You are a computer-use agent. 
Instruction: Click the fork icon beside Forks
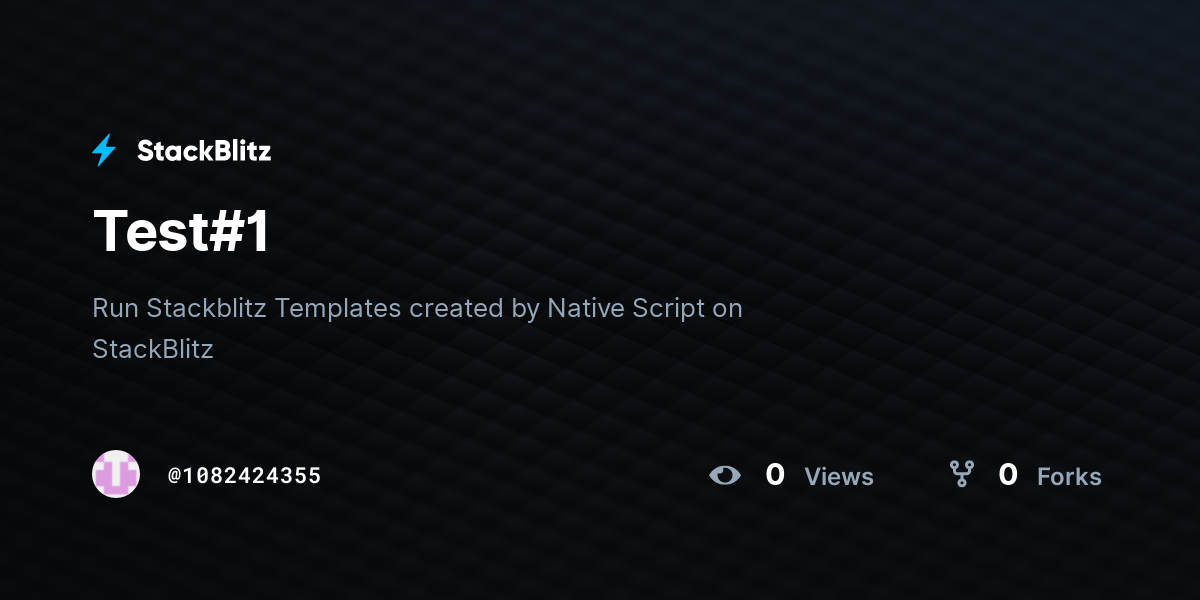(x=962, y=474)
